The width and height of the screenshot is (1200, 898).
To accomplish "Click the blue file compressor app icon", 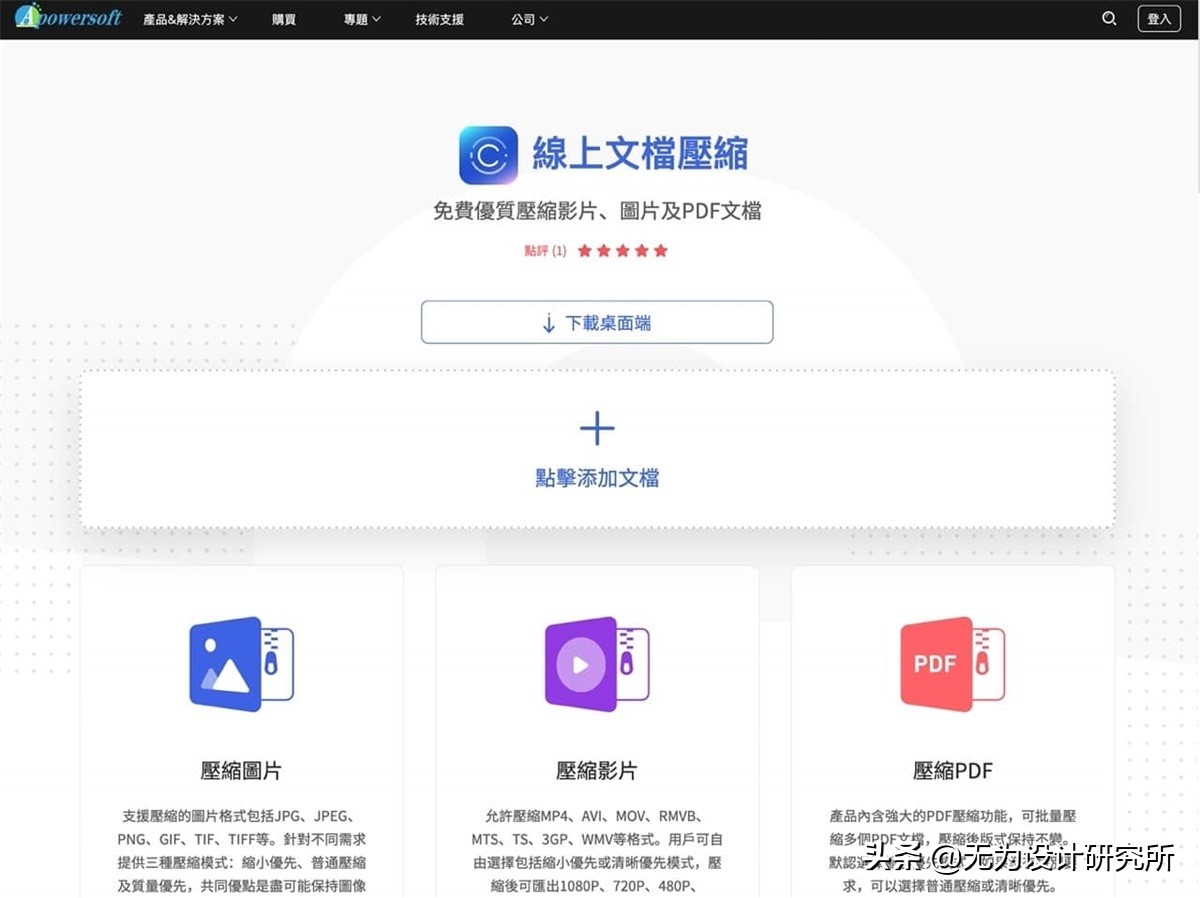I will (488, 155).
